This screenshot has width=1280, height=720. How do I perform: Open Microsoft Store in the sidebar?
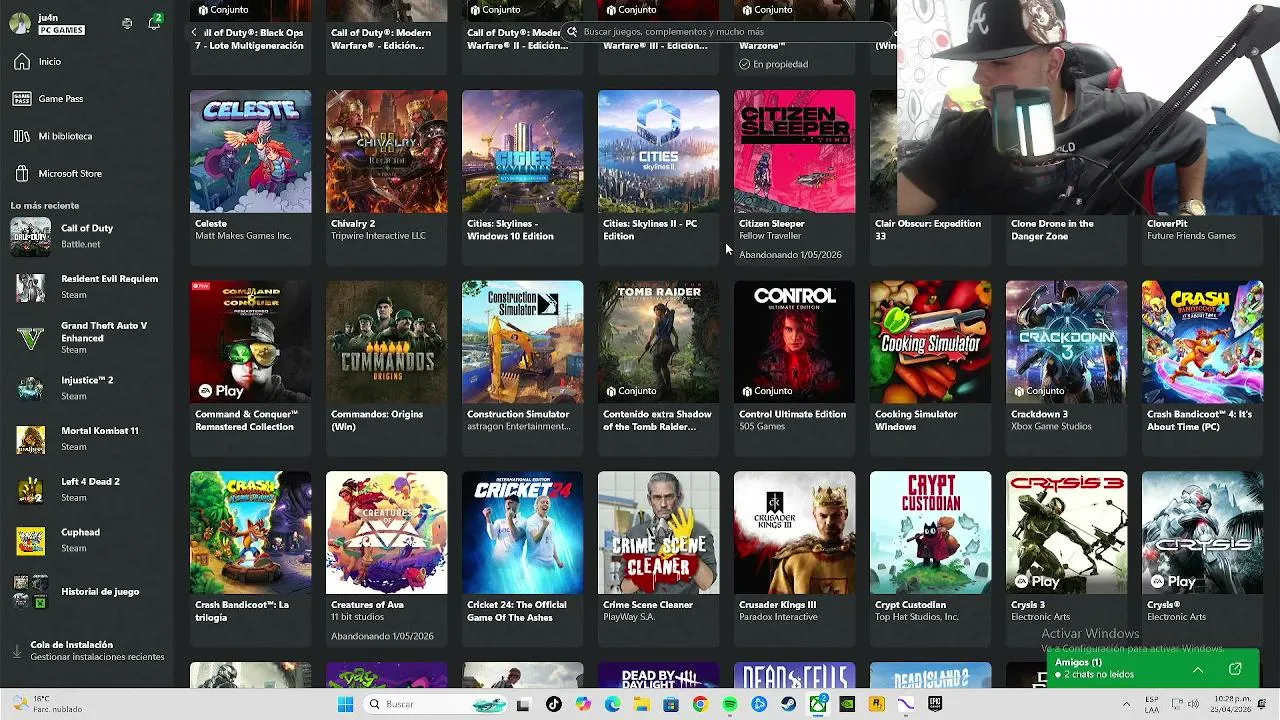click(x=86, y=173)
